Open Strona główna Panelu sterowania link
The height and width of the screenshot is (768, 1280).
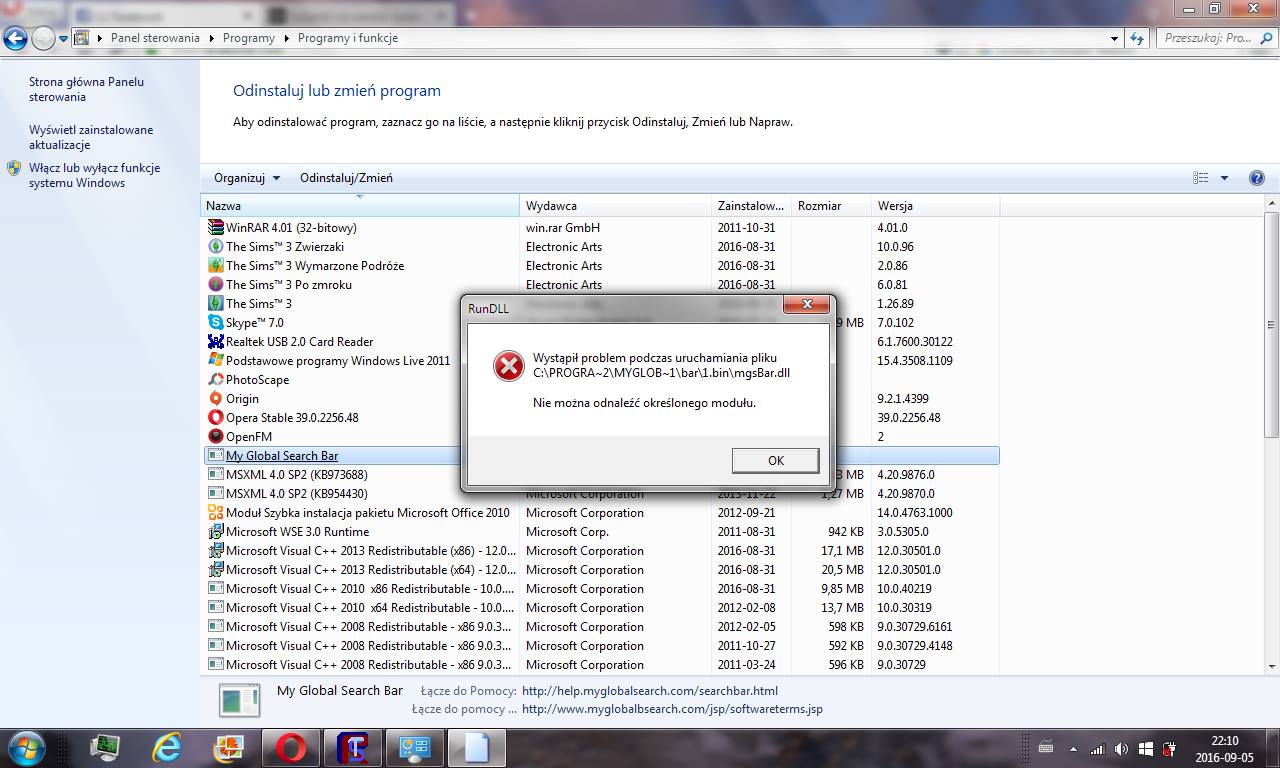click(86, 90)
